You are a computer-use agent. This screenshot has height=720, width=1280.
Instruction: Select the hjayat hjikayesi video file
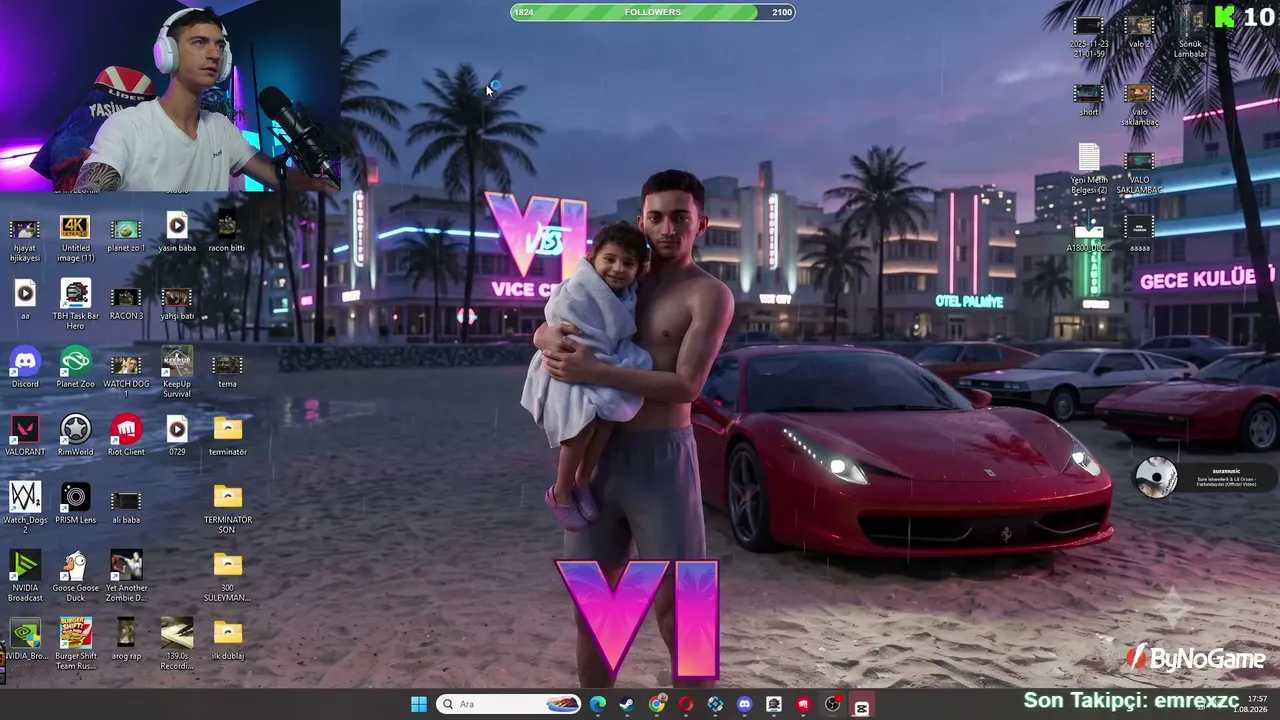(25, 240)
